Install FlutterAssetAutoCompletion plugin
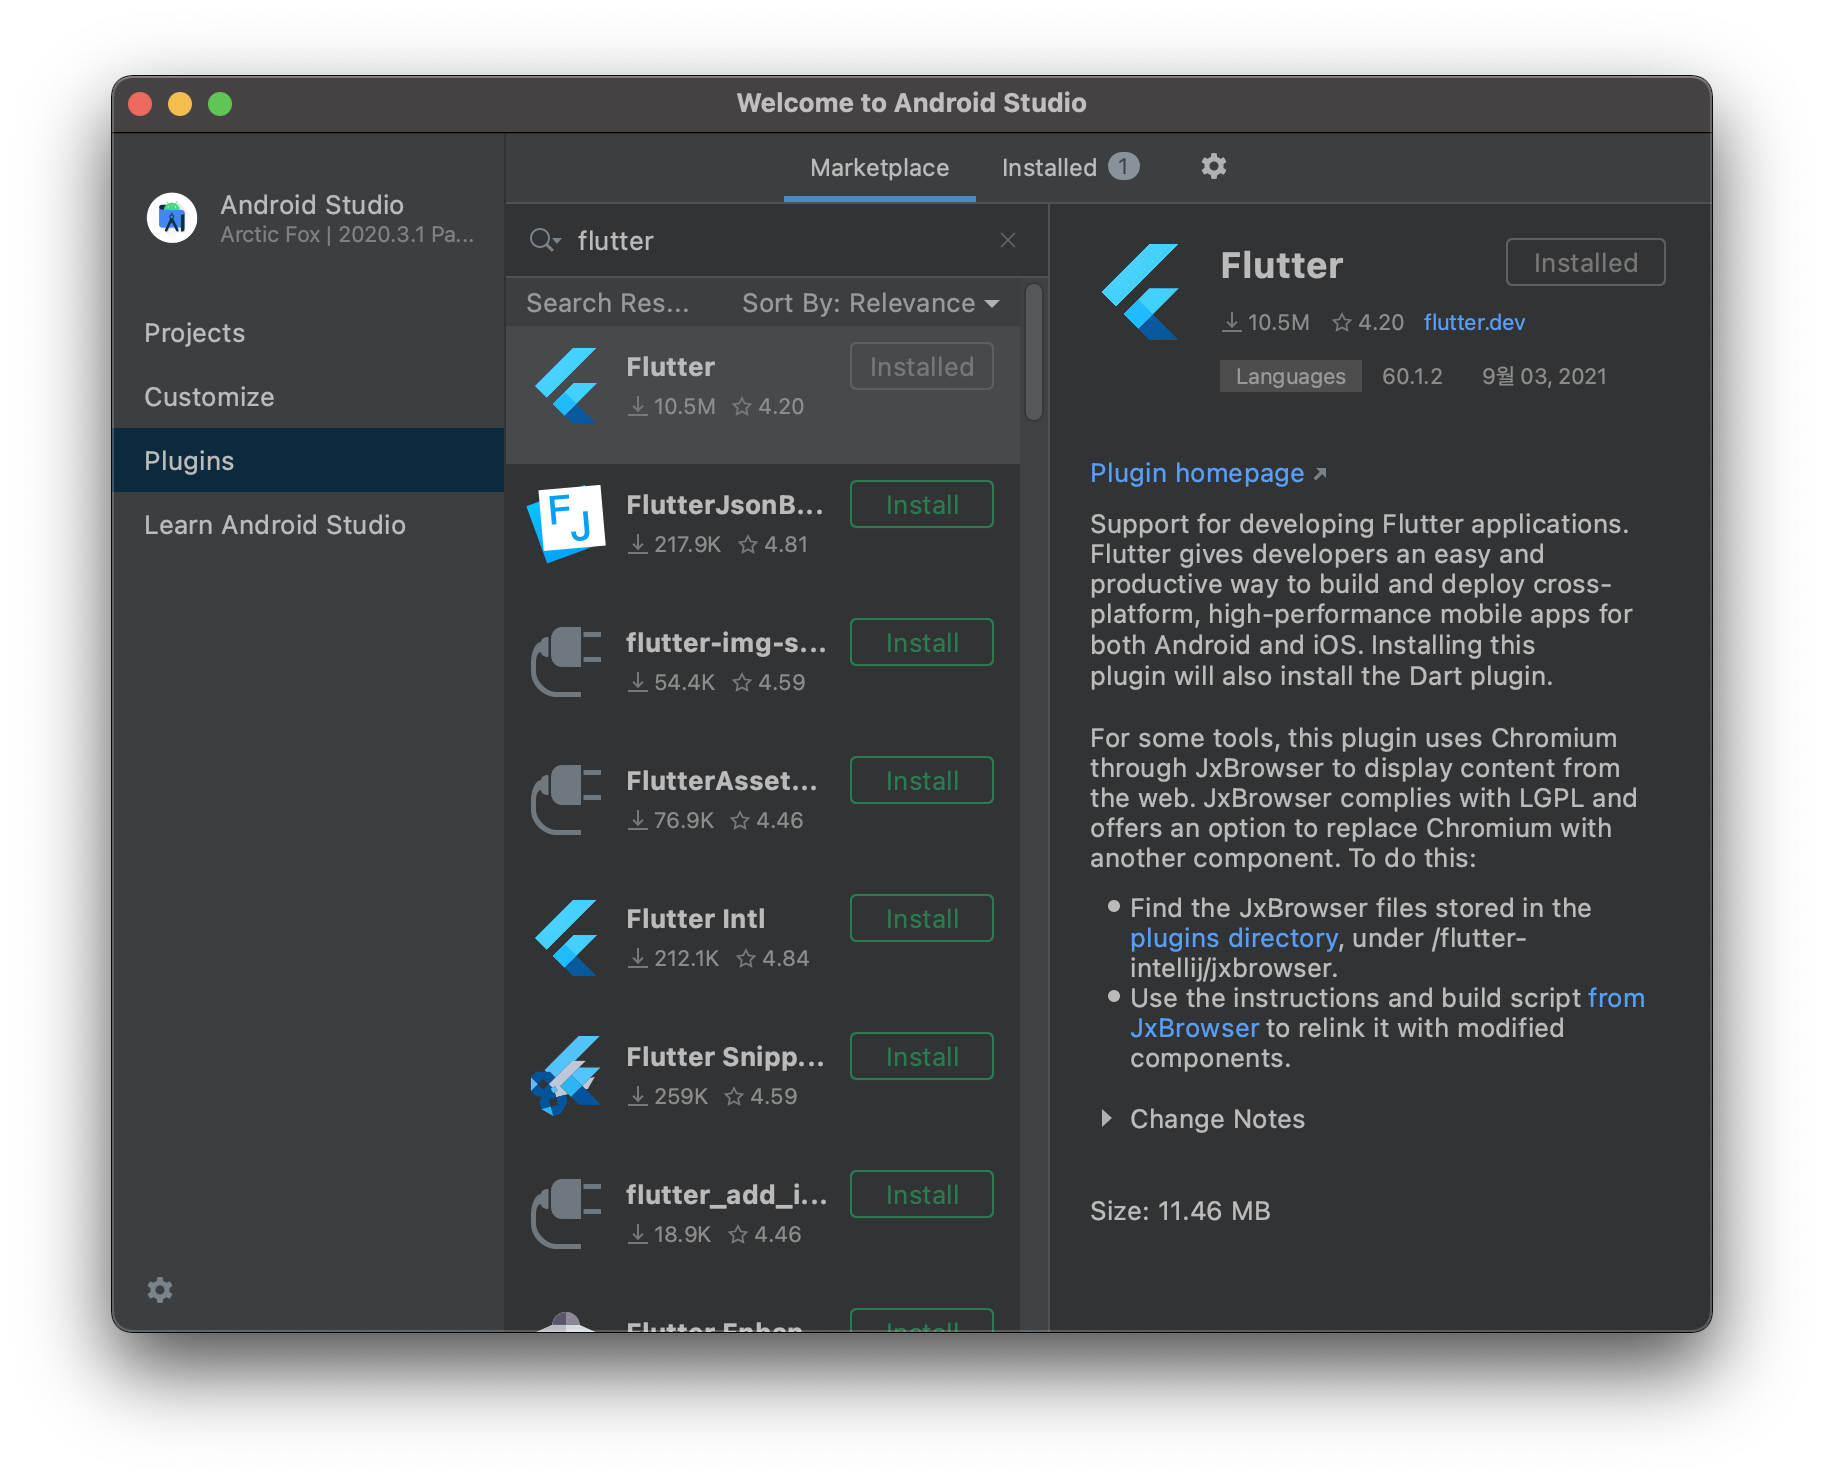The height and width of the screenshot is (1480, 1824). point(921,780)
